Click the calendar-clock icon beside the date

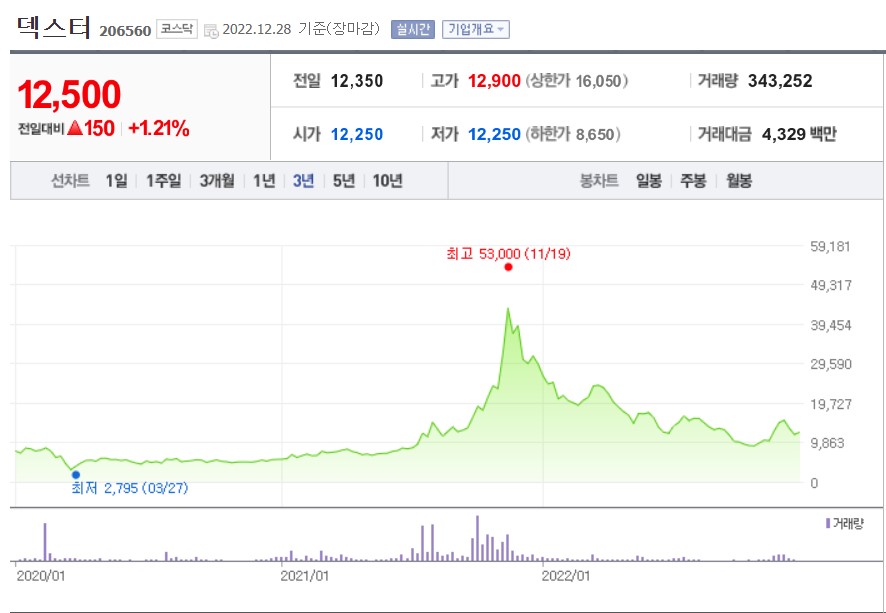211,29
